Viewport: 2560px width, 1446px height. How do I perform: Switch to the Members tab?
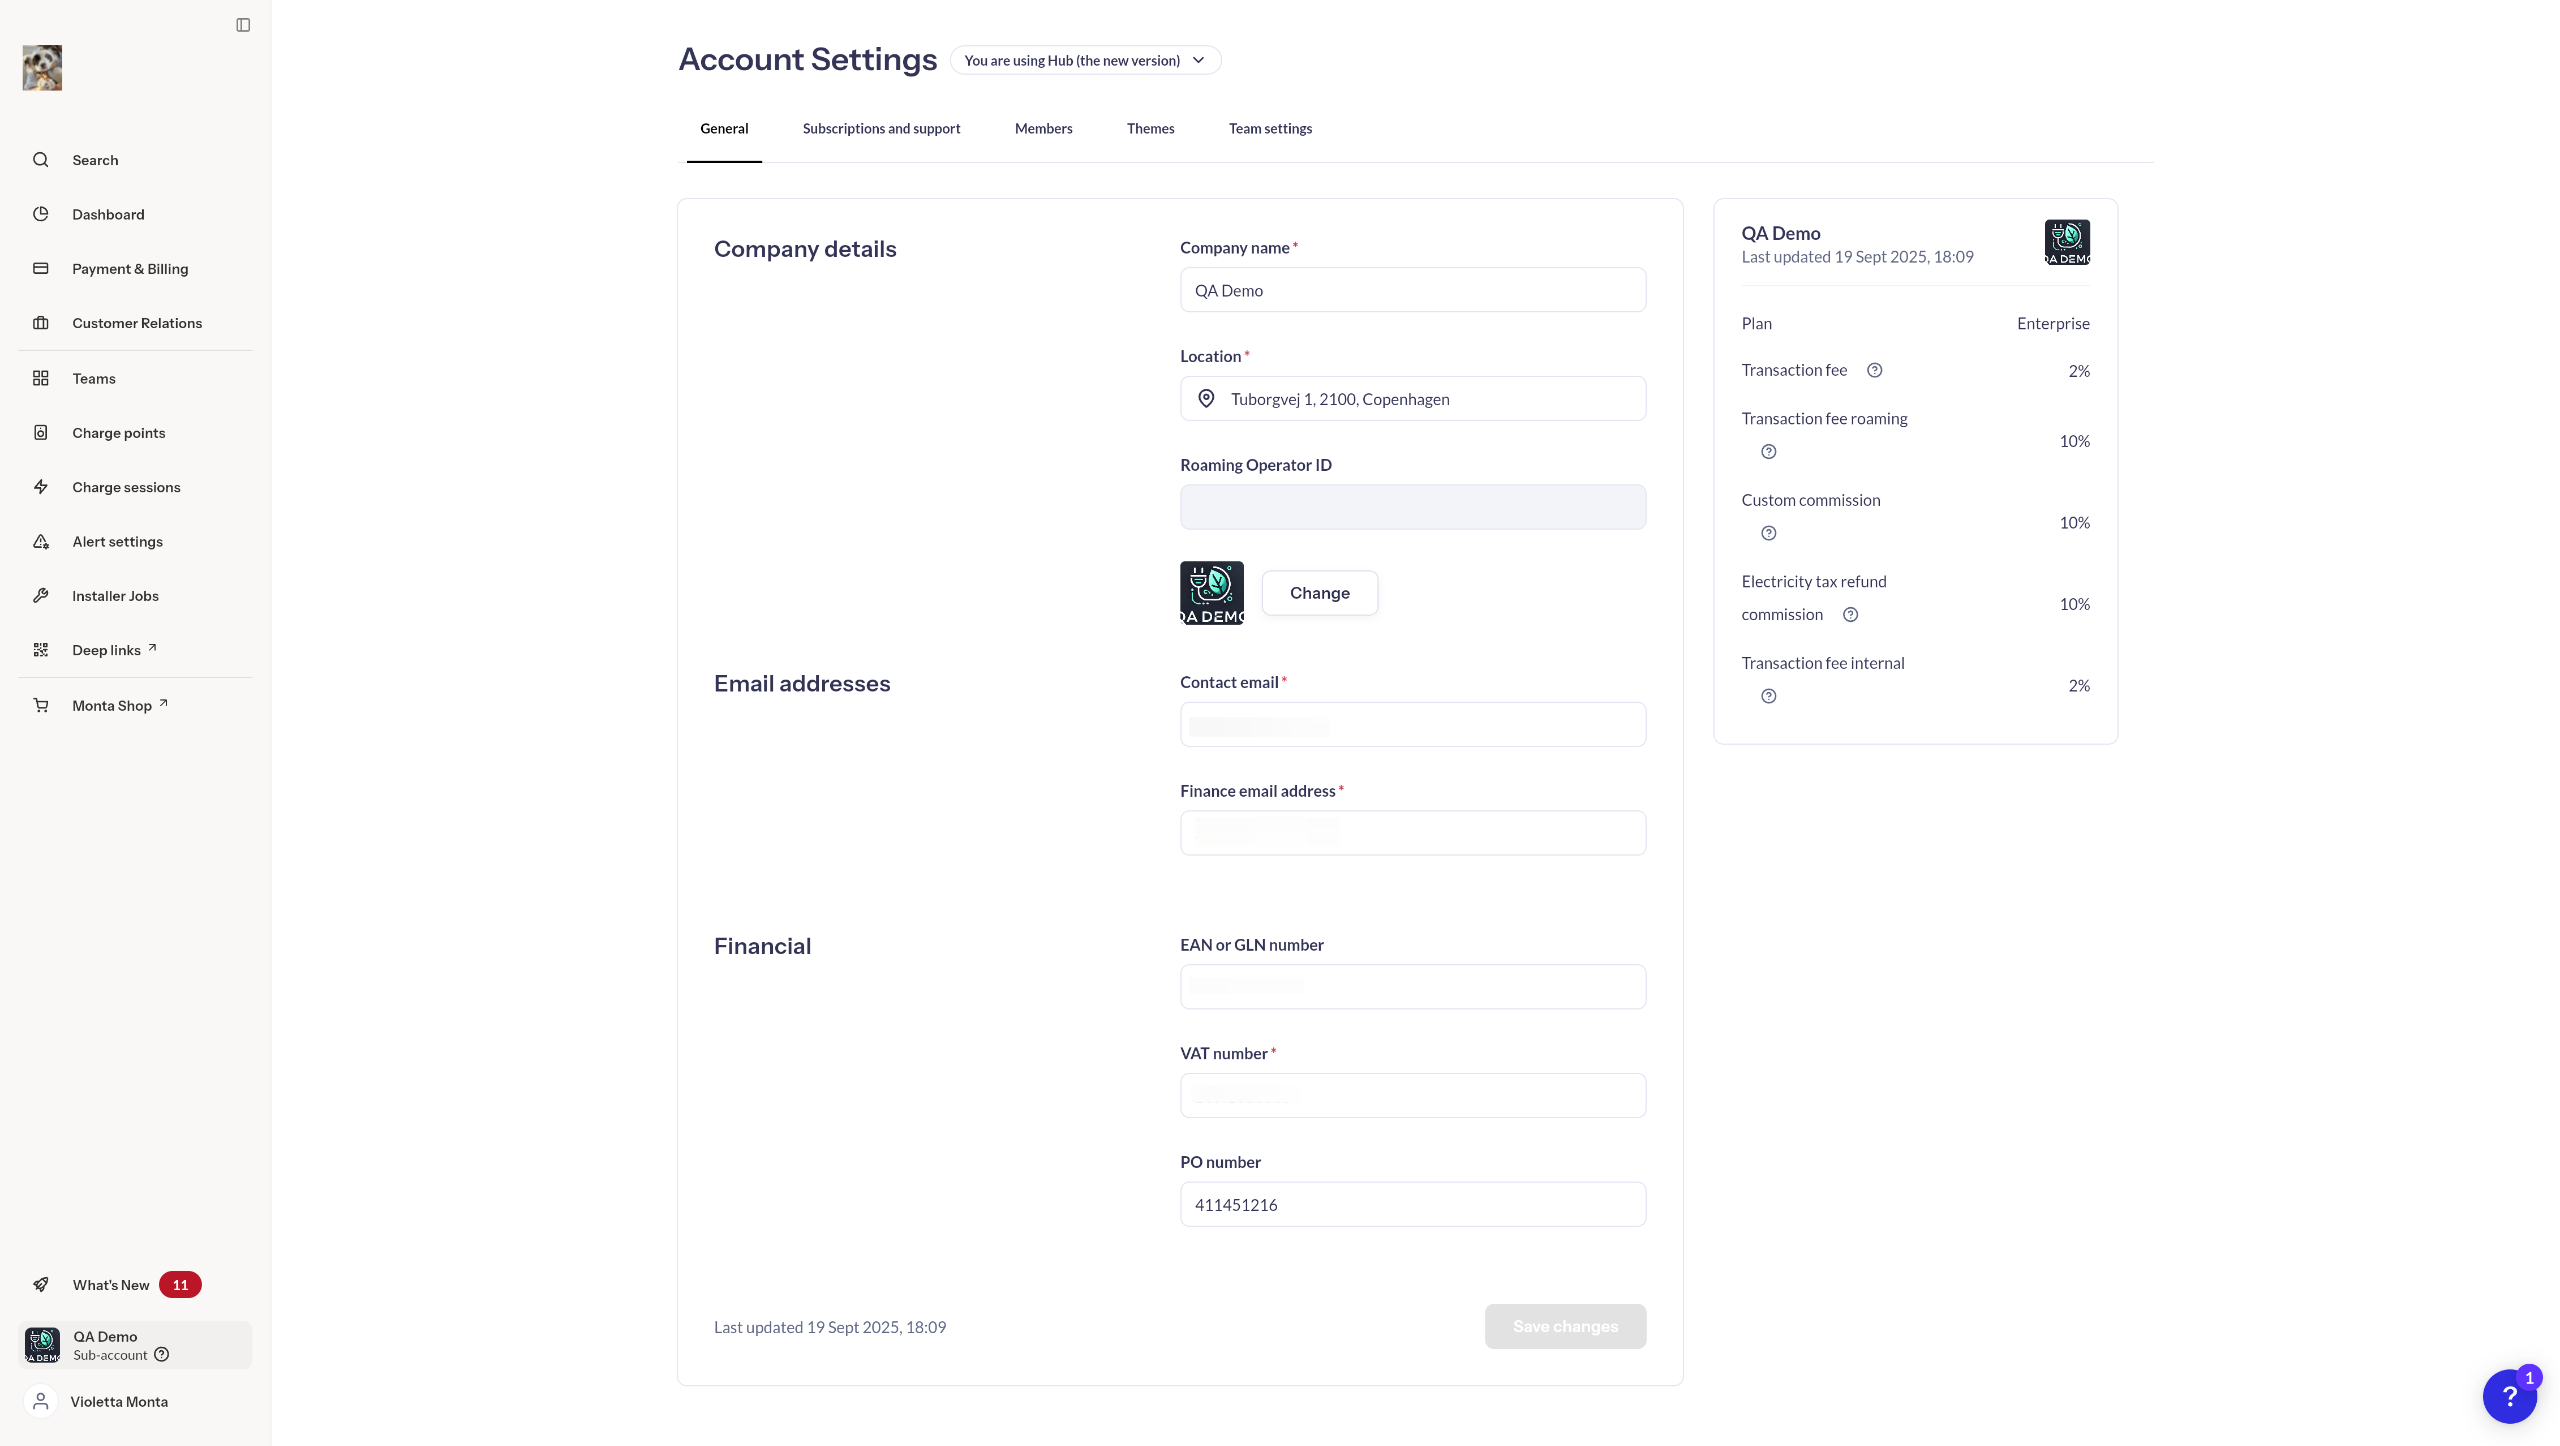[1043, 129]
